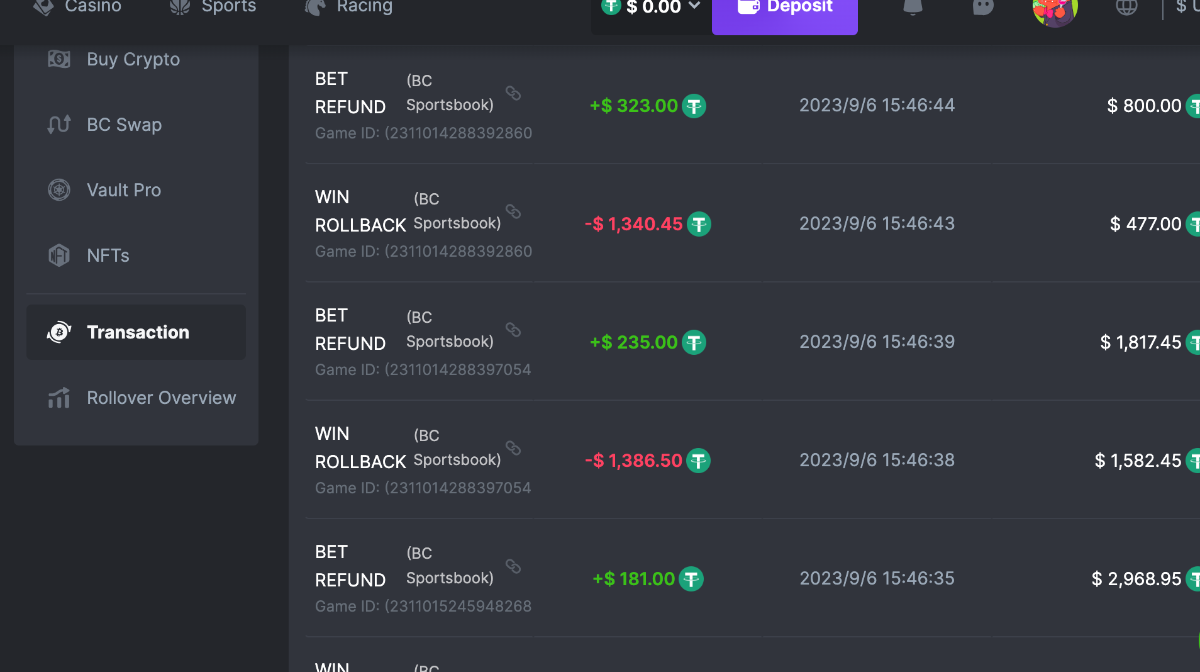This screenshot has width=1200, height=672.
Task: Select the Transaction sidebar item
Action: click(137, 332)
